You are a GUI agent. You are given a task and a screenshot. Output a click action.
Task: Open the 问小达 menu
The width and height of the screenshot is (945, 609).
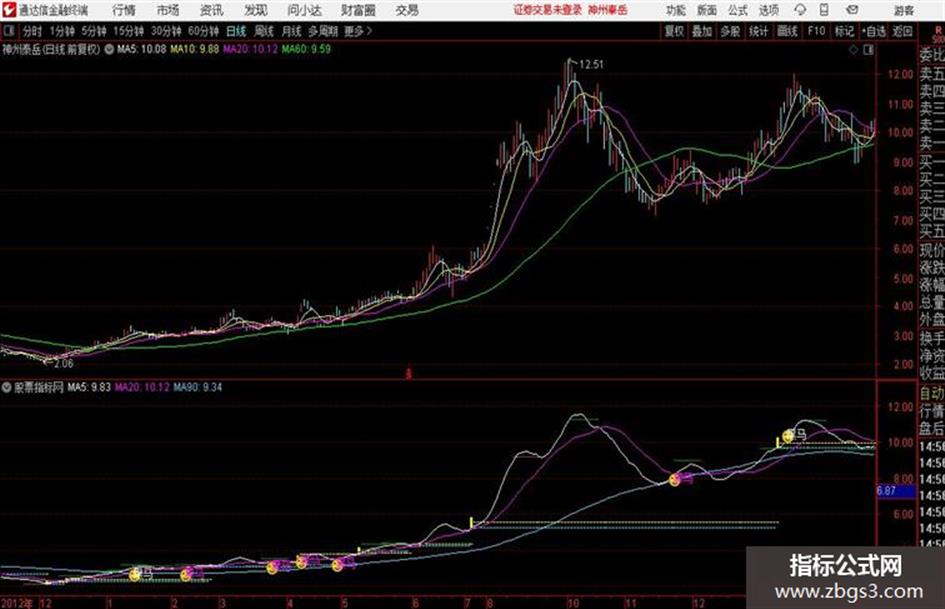point(304,10)
